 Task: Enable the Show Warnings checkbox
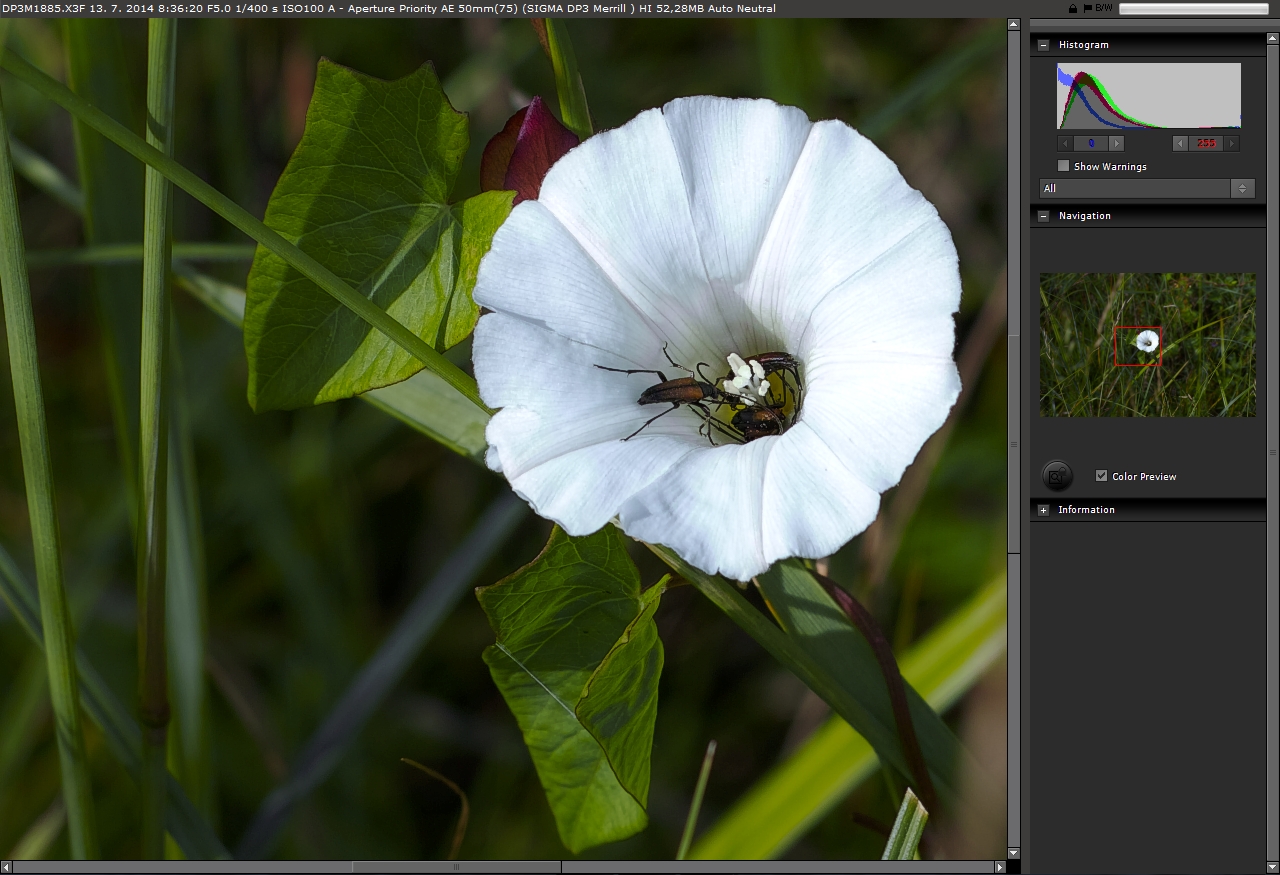pyautogui.click(x=1064, y=166)
